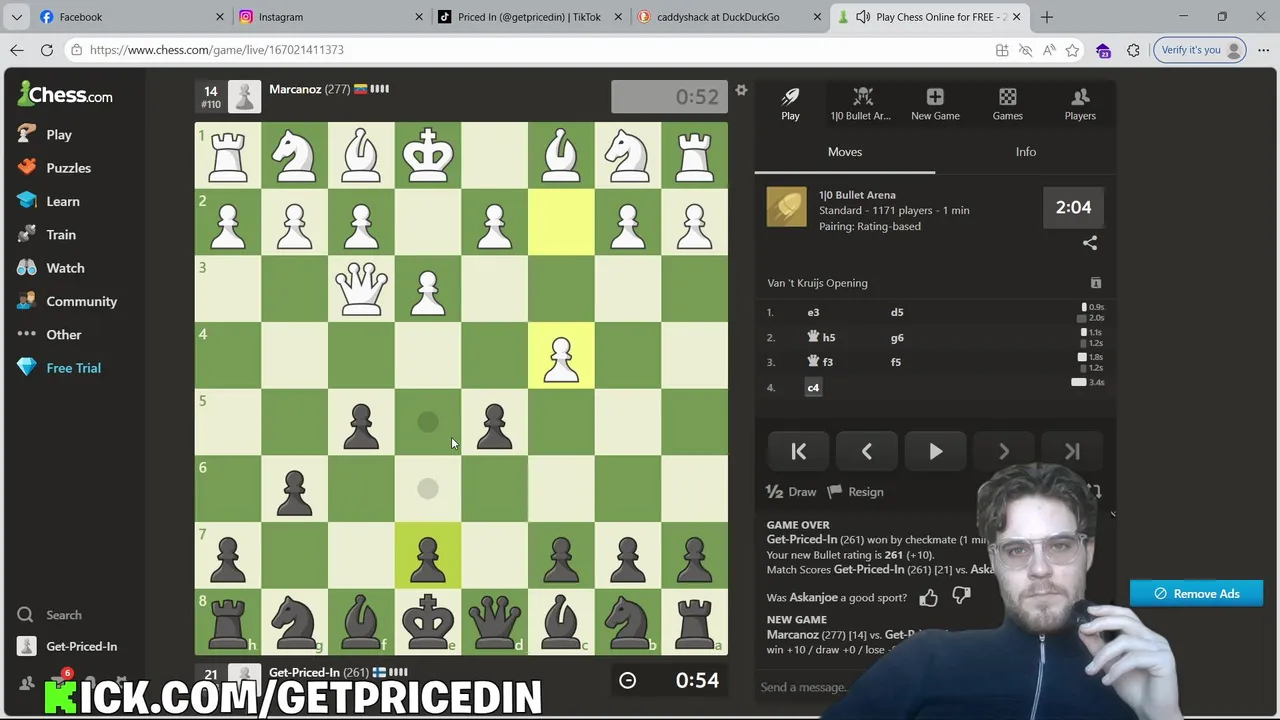Click the share icon below the arena timer
The width and height of the screenshot is (1280, 720).
(x=1090, y=243)
